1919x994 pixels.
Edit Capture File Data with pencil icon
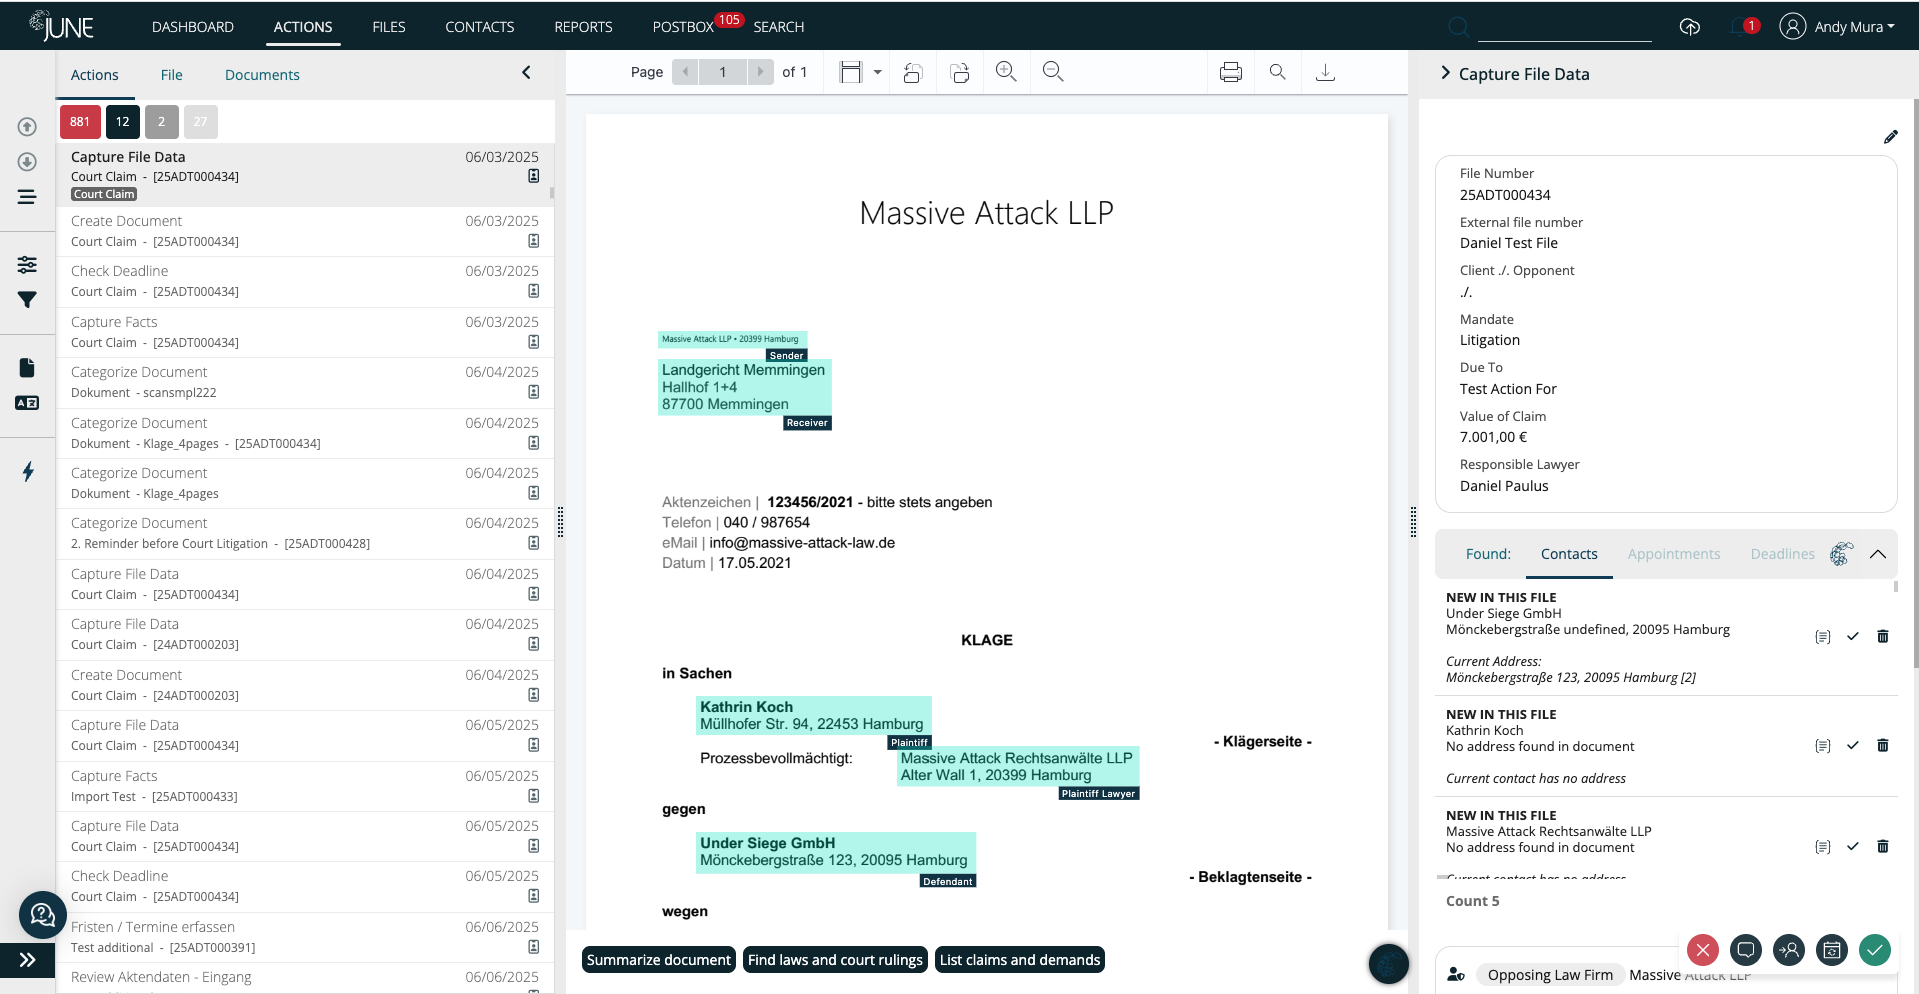tap(1890, 136)
